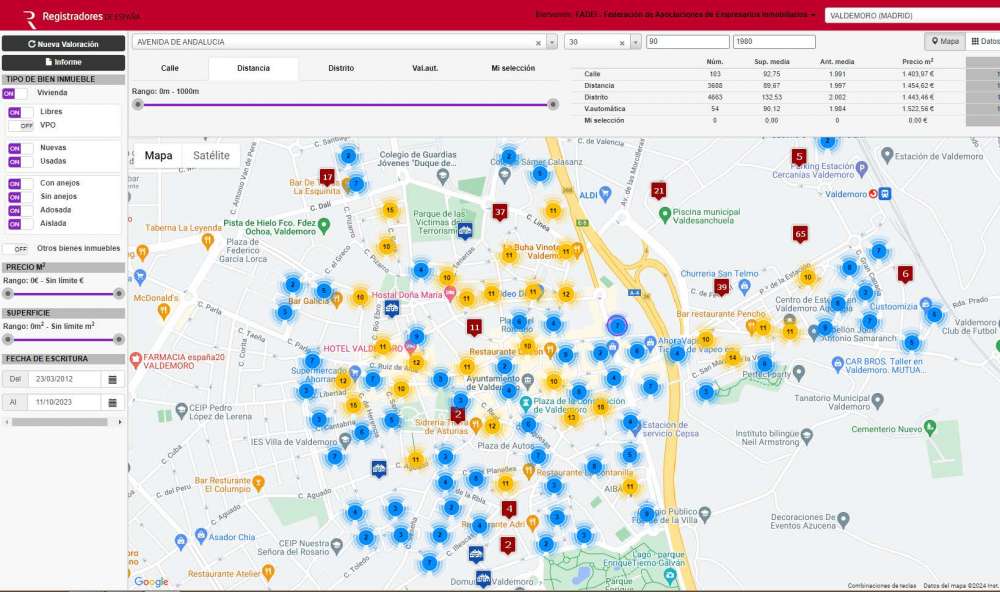Click the Farmacia españa20 pin
Image resolution: width=1000 pixels, height=592 pixels.
pos(135,360)
